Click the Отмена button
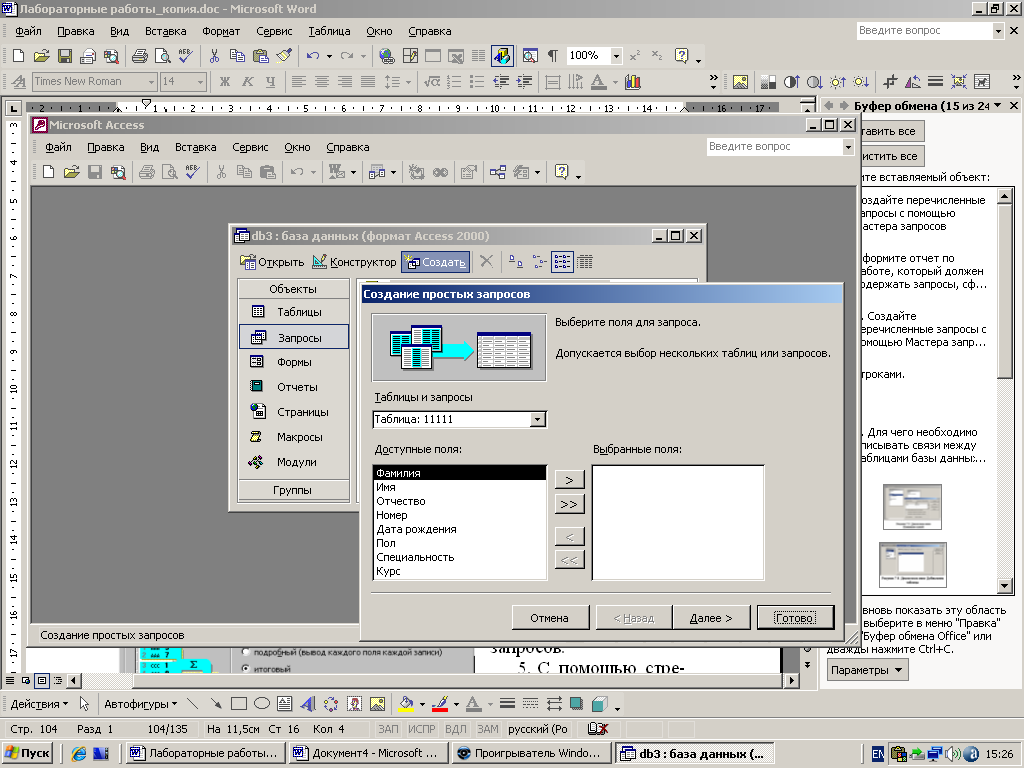The height and width of the screenshot is (768, 1024). click(549, 618)
